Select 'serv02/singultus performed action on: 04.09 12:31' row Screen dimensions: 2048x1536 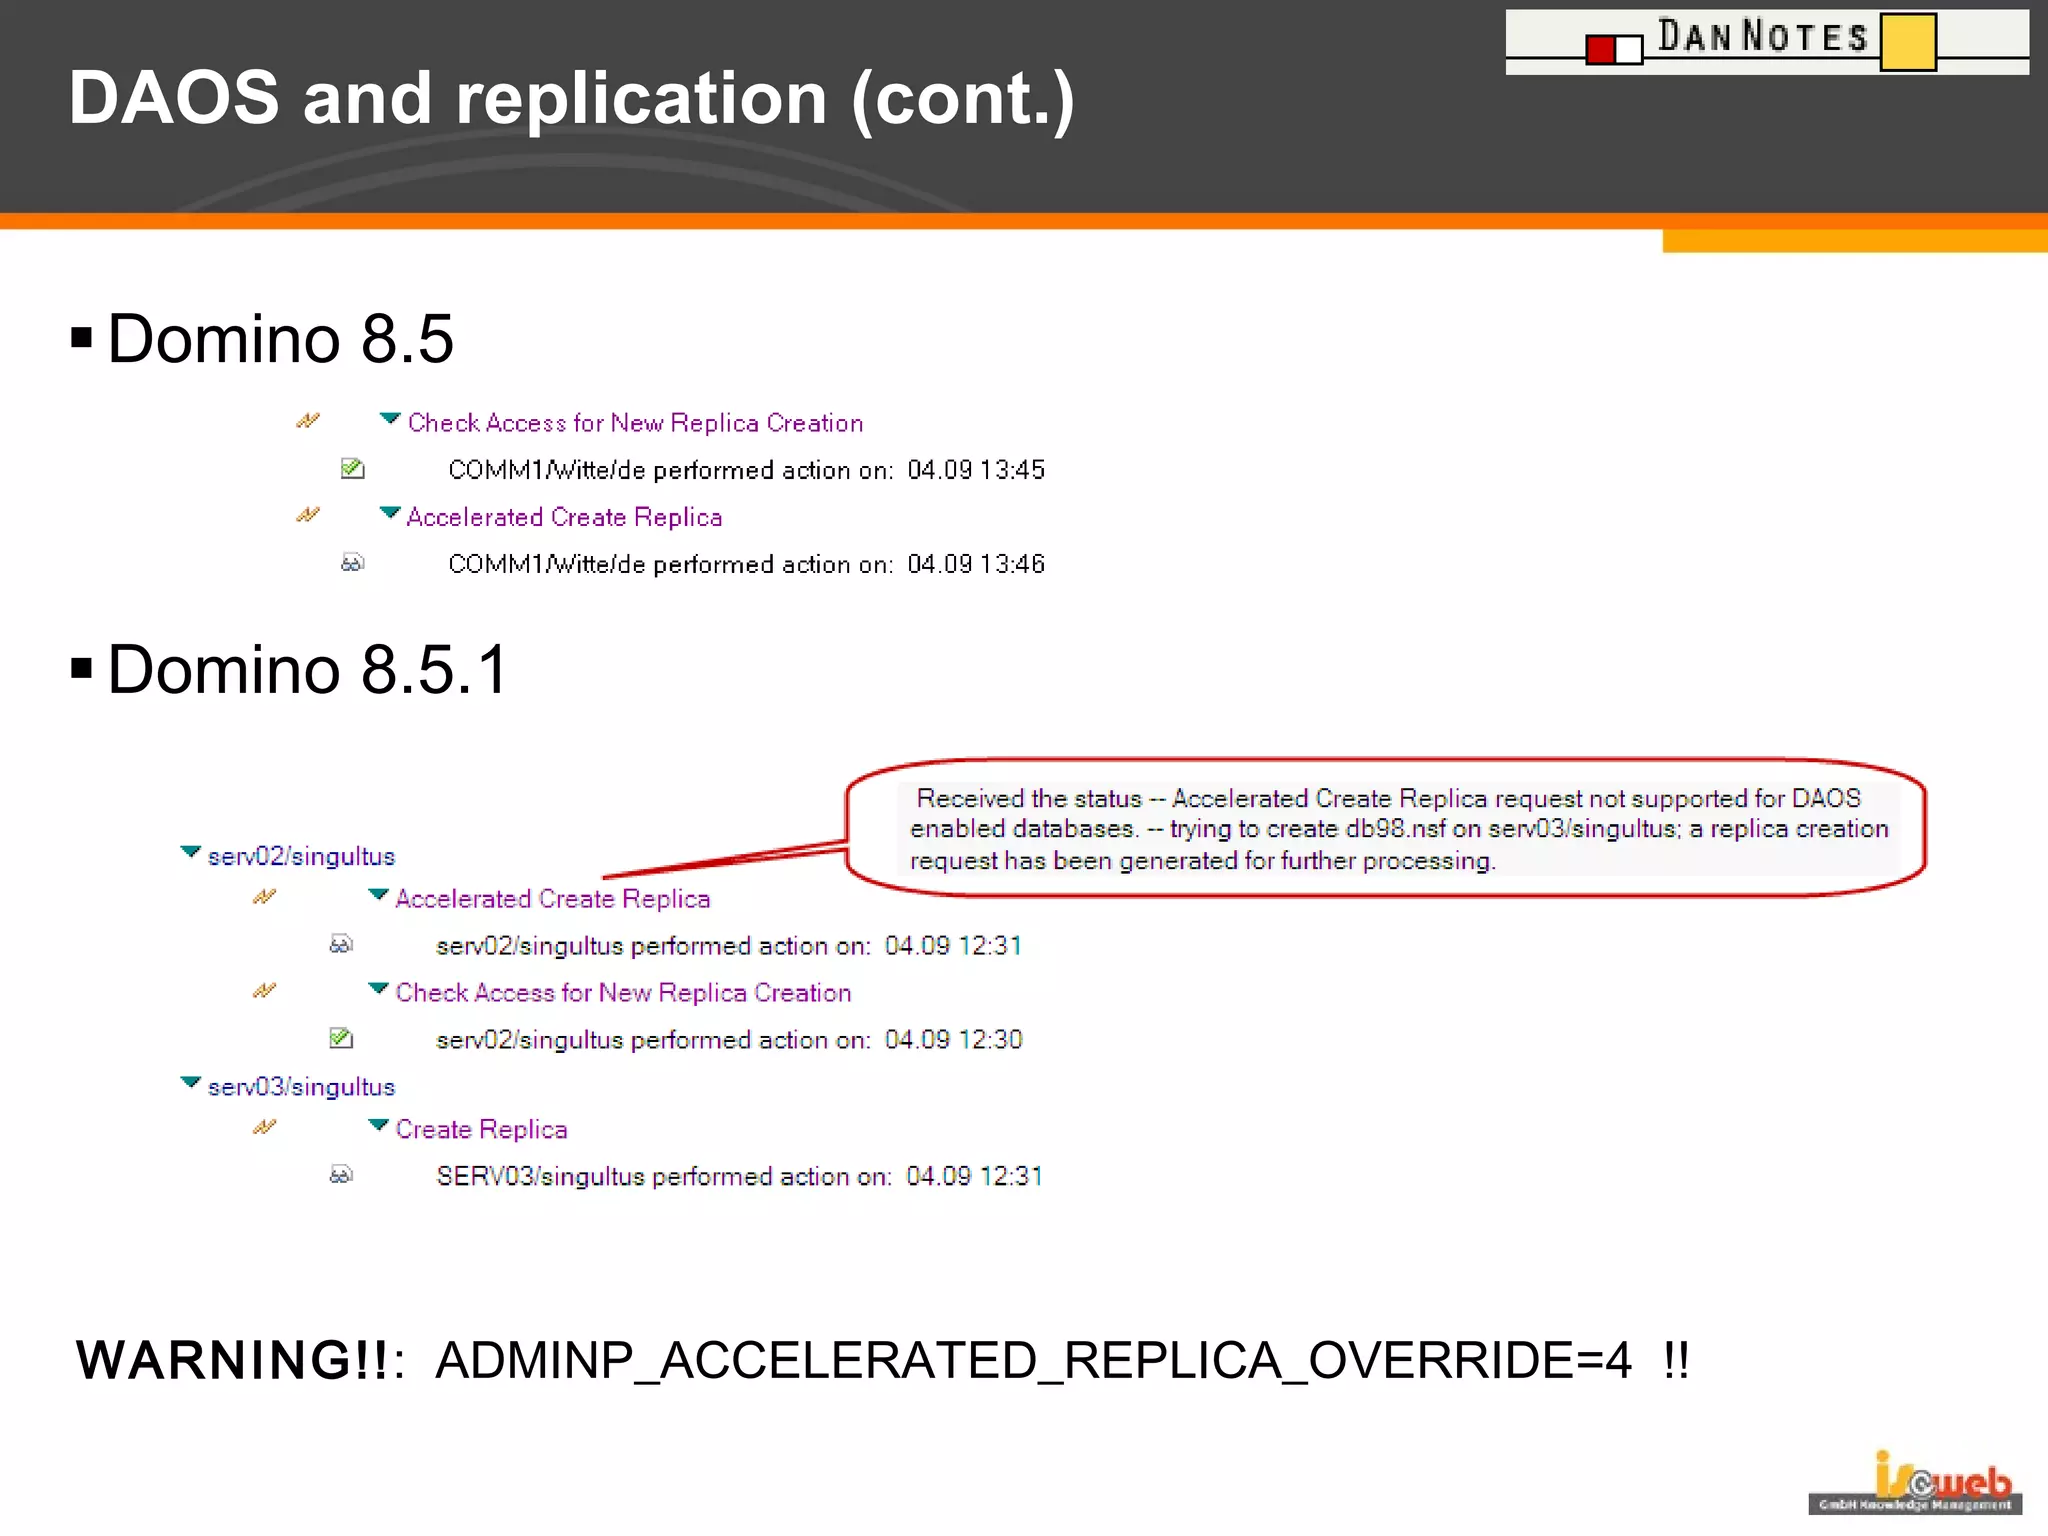click(729, 946)
